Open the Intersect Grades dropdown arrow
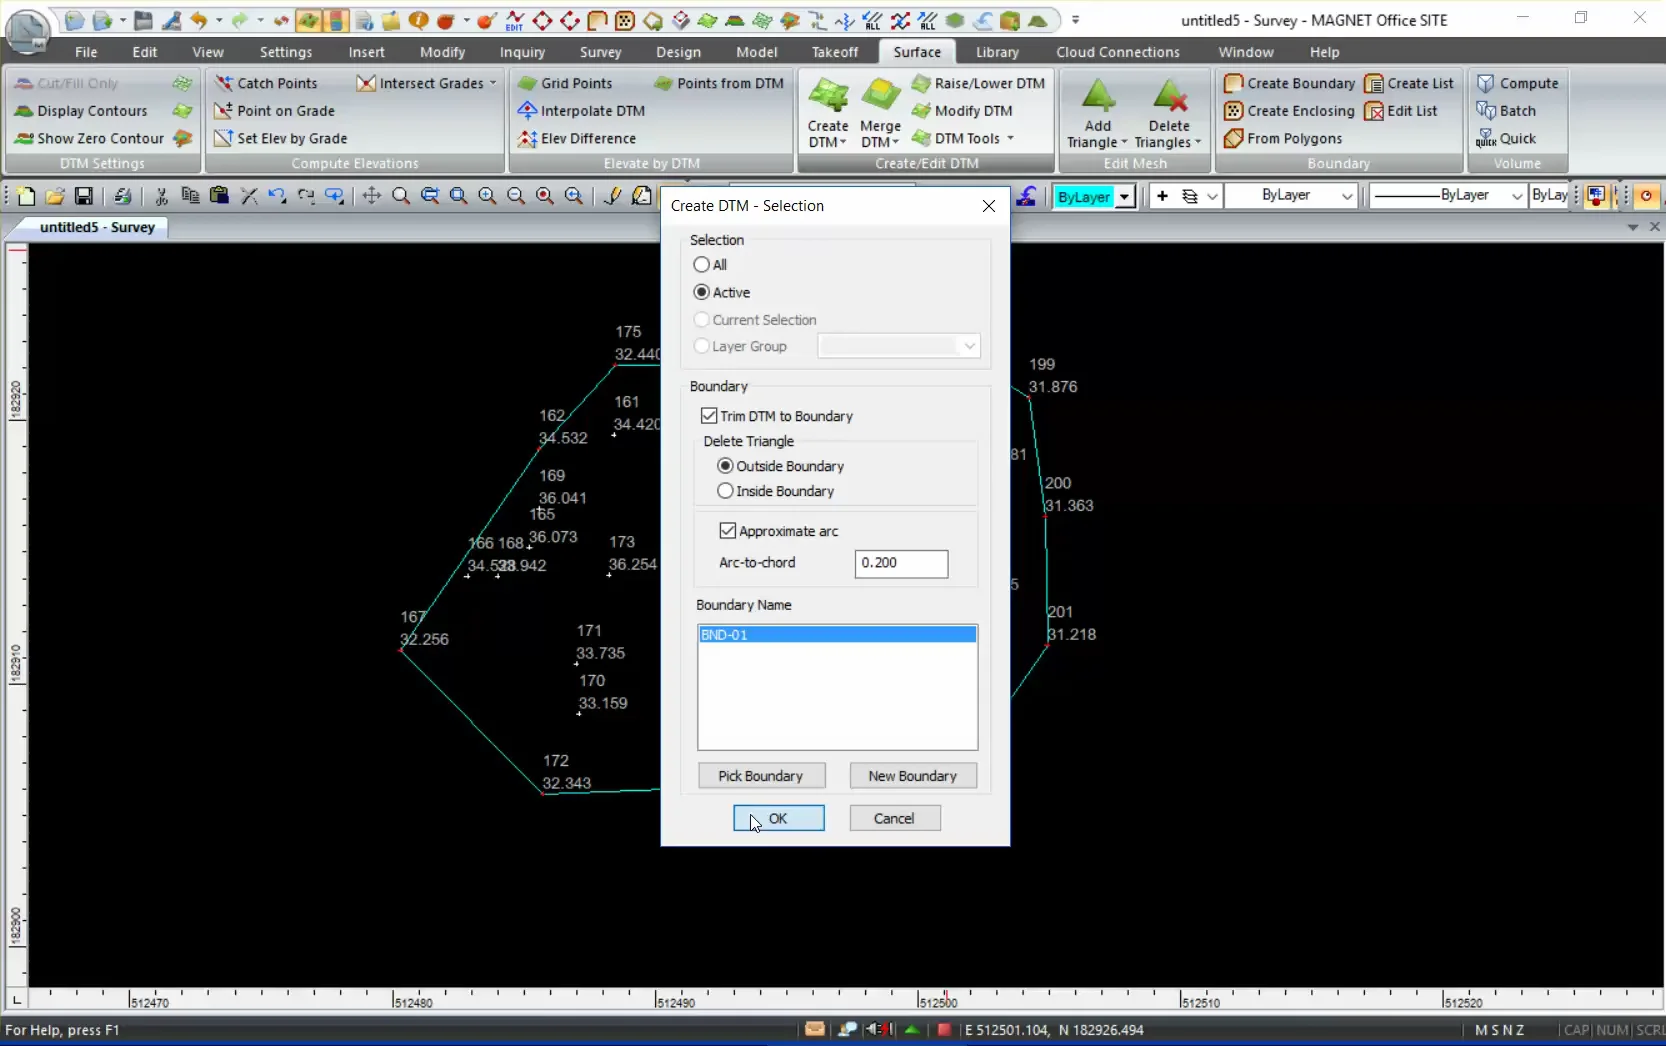Viewport: 1666px width, 1046px height. coord(493,83)
